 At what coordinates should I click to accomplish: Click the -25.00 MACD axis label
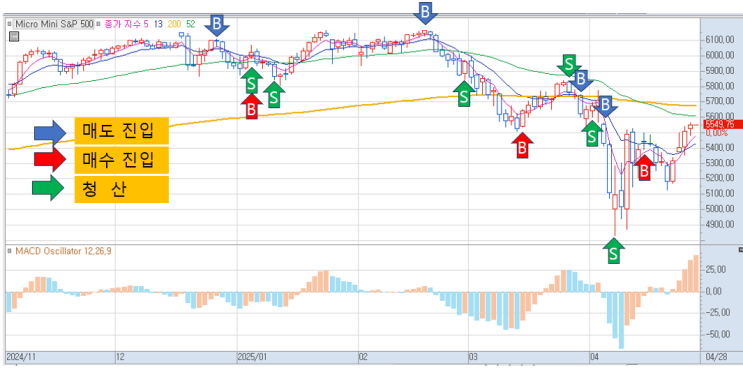[x=719, y=312]
